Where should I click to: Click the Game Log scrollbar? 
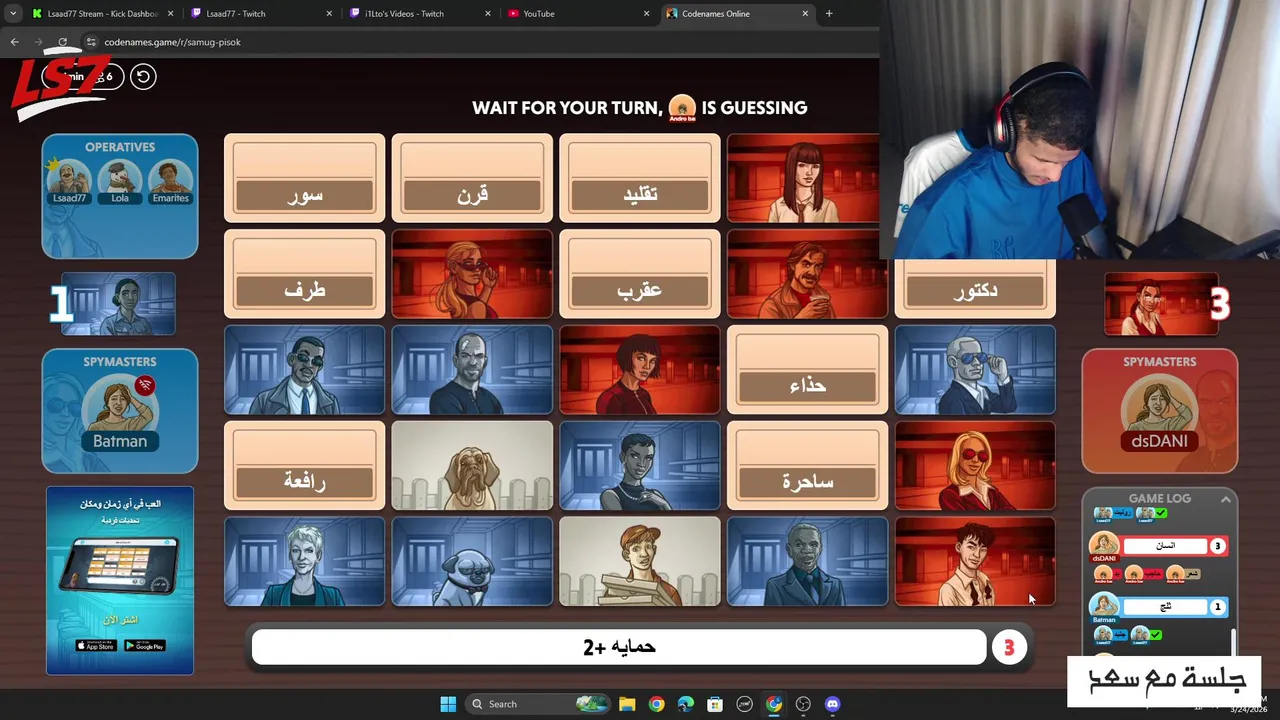click(x=1233, y=640)
